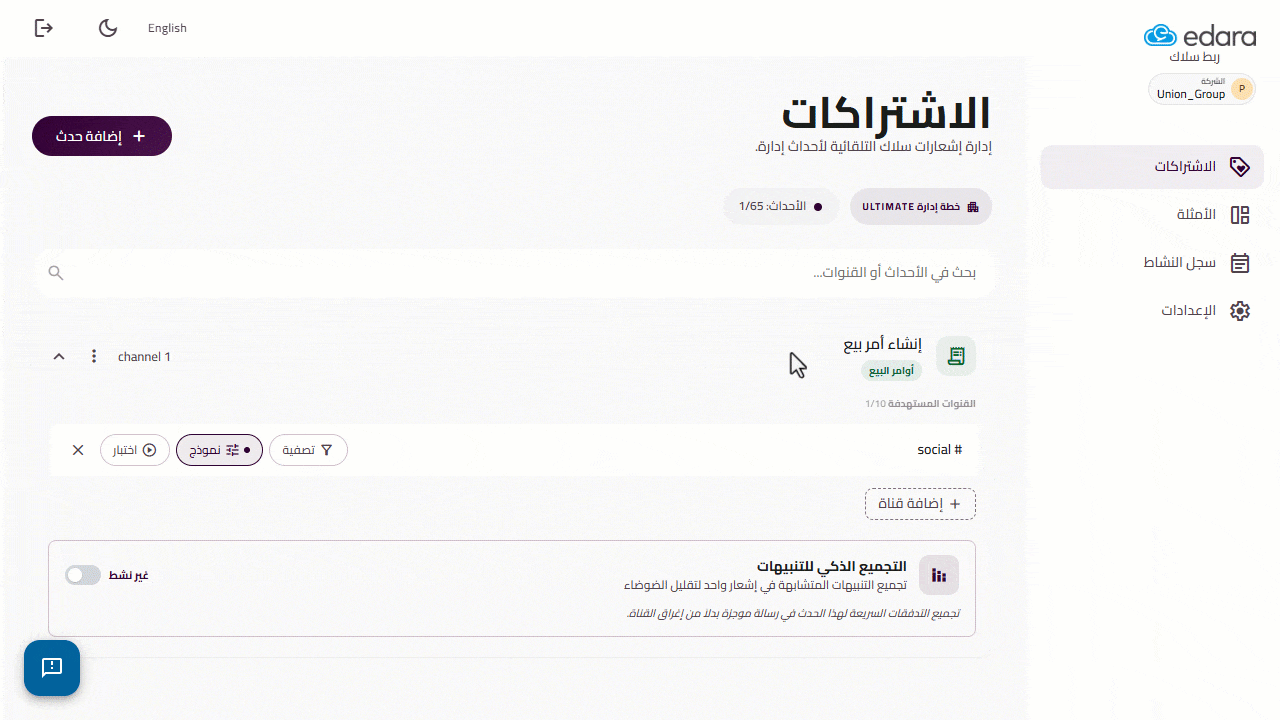
Task: Open الاشتراكات in the sidebar
Action: tap(1152, 167)
